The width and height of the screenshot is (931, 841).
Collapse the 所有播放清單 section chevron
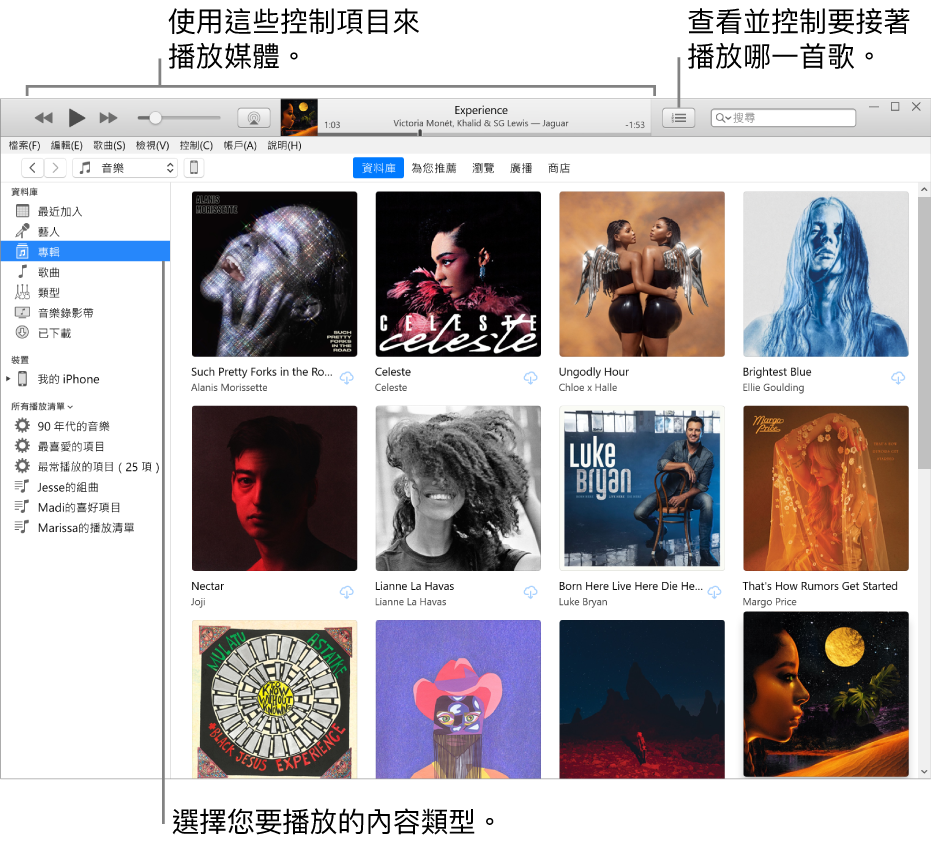(x=70, y=407)
